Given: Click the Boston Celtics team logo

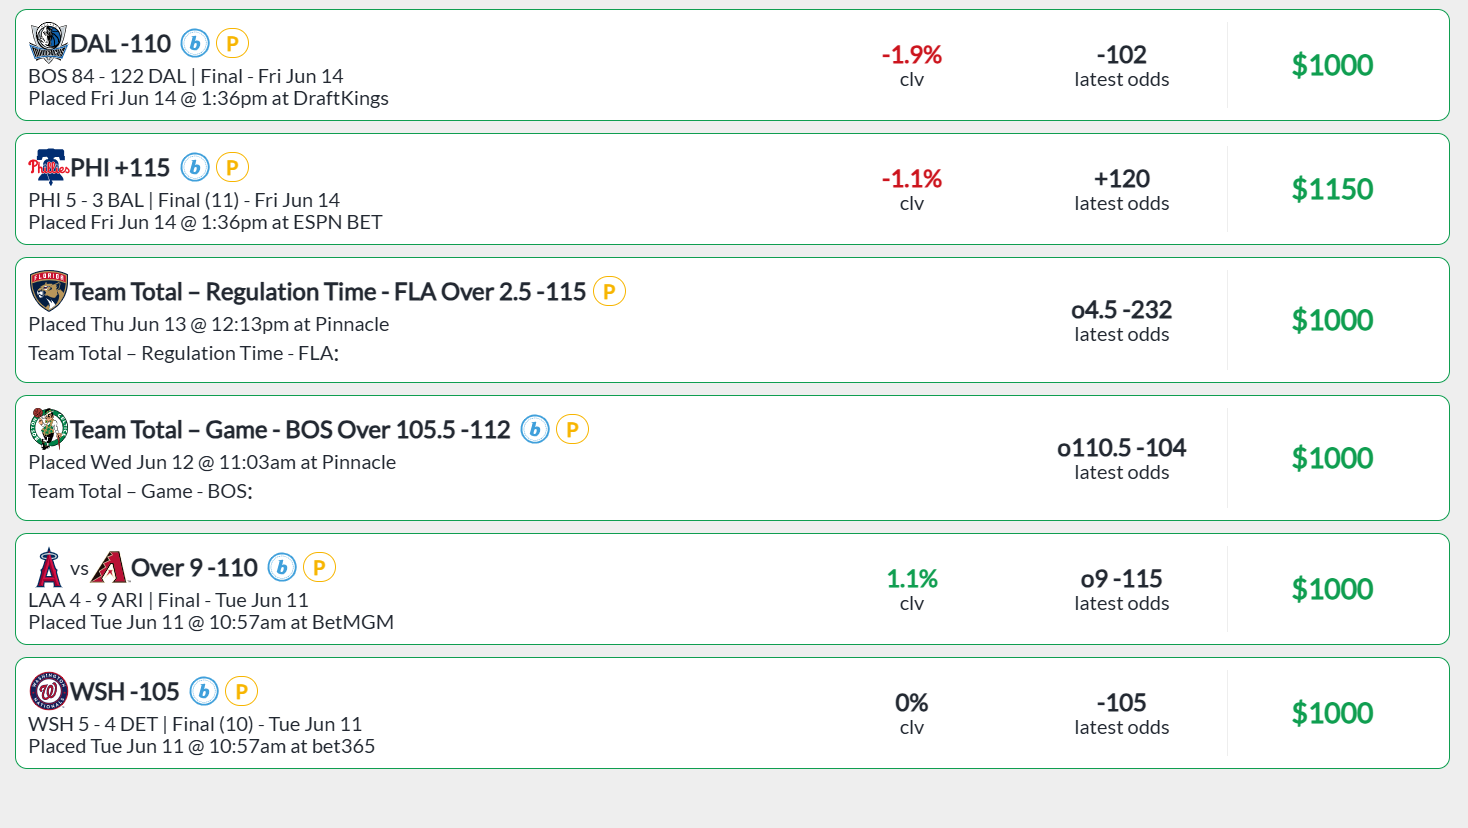Looking at the screenshot, I should pos(48,429).
